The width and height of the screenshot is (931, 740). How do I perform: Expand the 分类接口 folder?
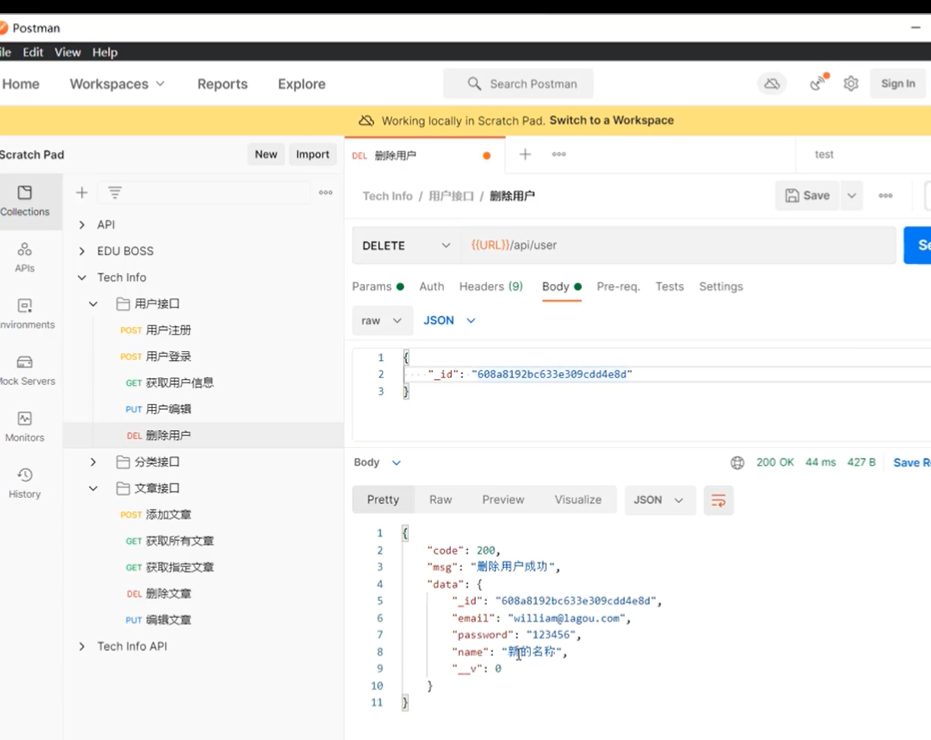[93, 462]
